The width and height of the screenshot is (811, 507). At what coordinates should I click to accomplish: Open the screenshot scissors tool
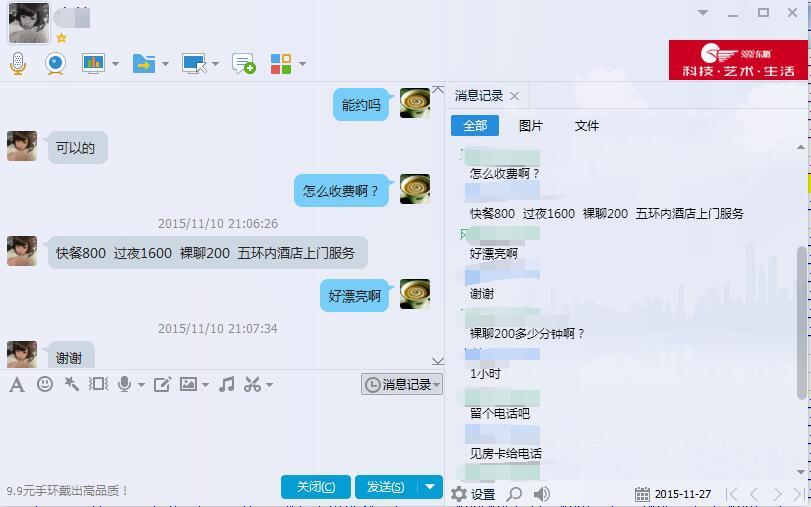(x=252, y=384)
